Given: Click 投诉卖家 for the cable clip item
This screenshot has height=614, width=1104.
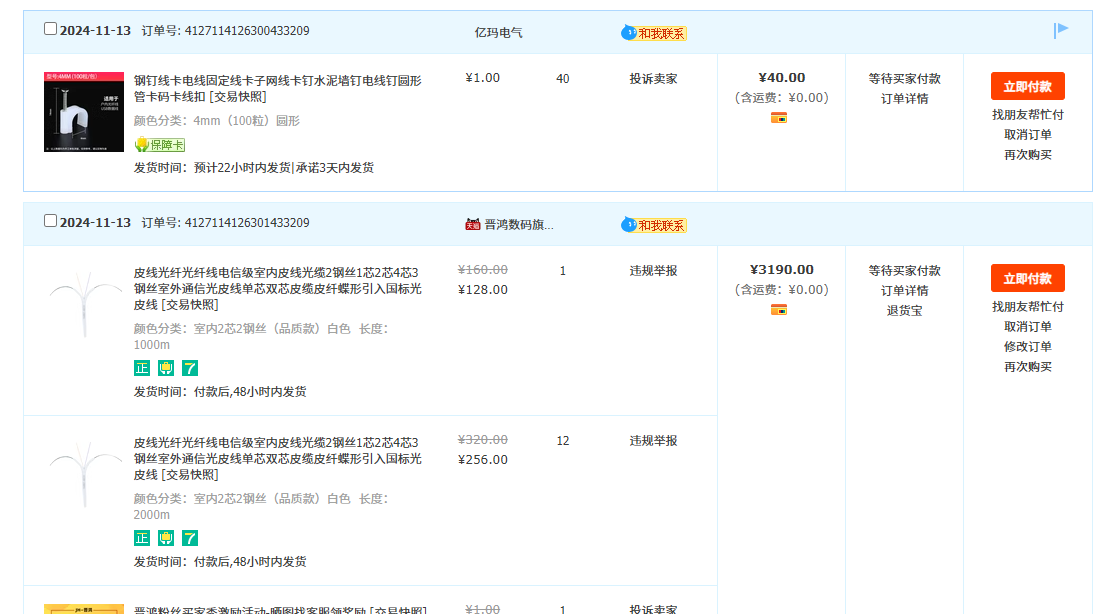Looking at the screenshot, I should [x=653, y=78].
